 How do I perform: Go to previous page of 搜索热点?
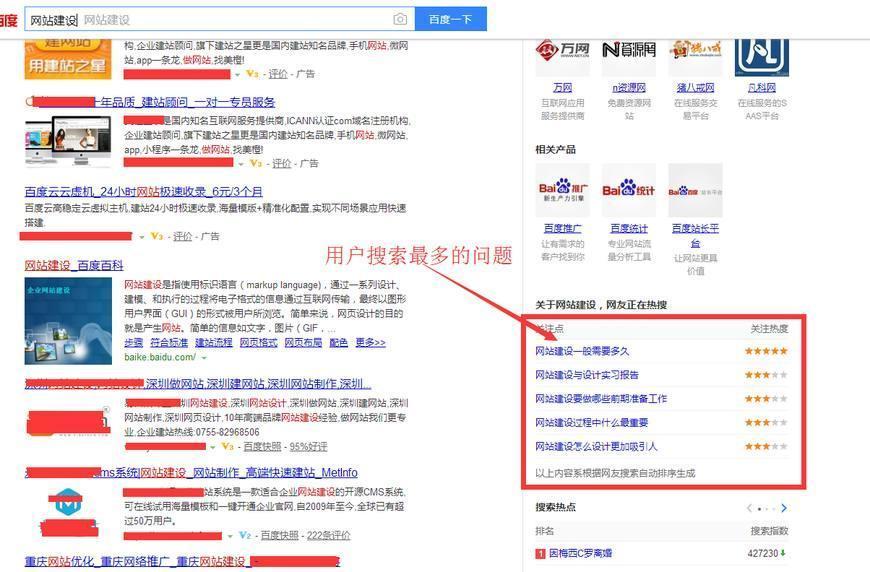pyautogui.click(x=749, y=508)
